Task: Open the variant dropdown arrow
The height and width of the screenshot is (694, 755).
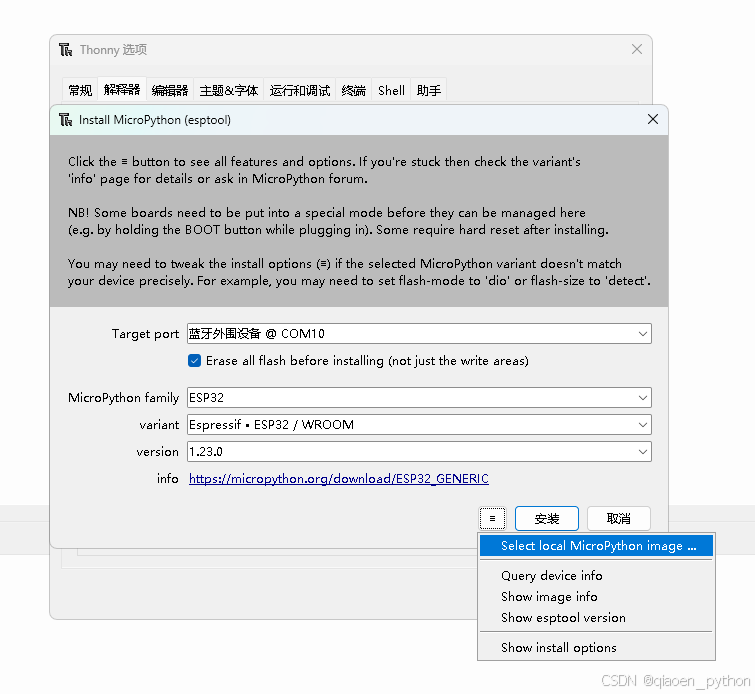Action: 642,425
